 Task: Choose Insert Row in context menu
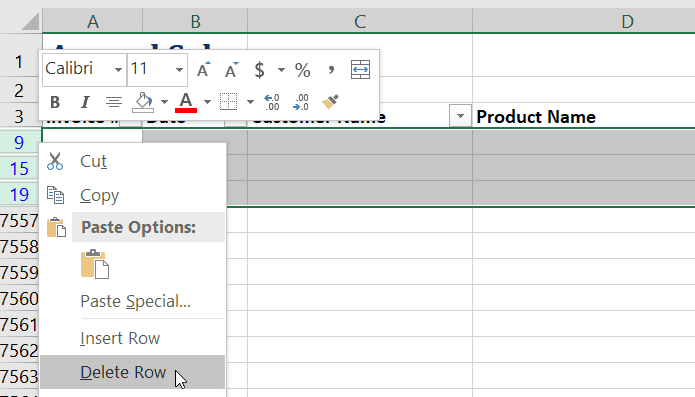coord(133,339)
